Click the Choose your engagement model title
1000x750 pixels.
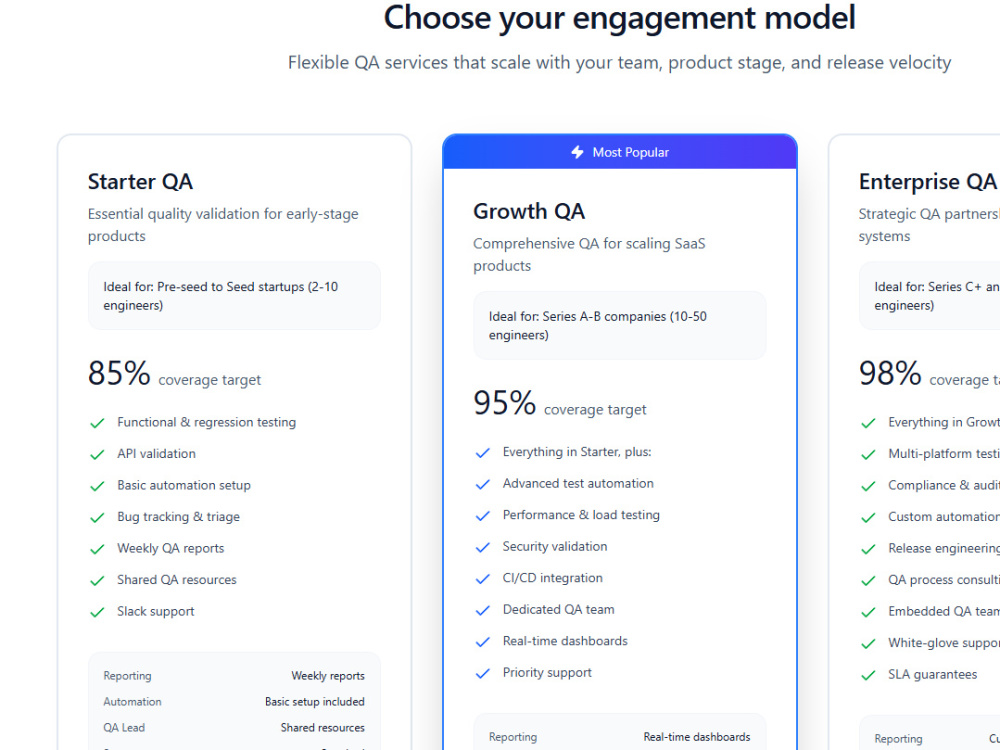619,18
